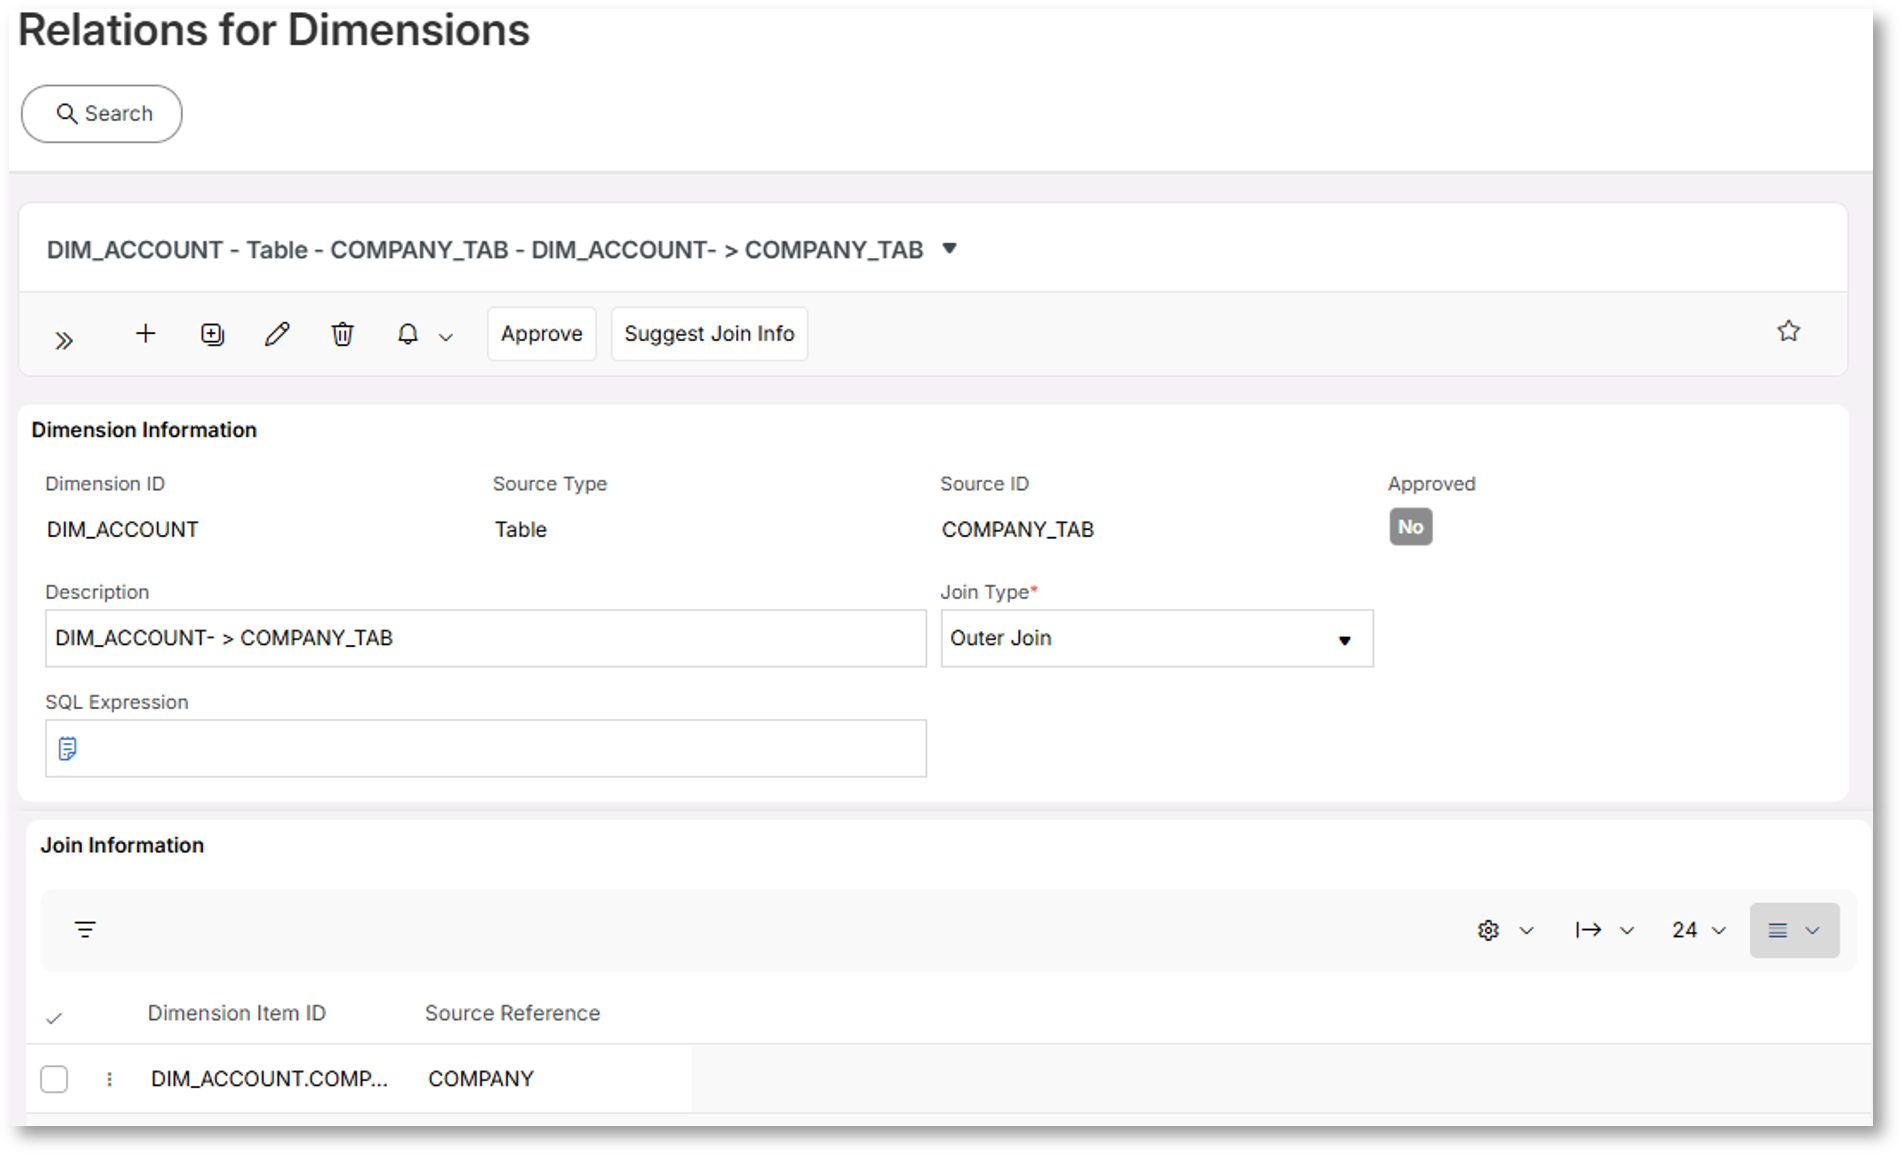Screen dimensions: 1902x1155
Task: Open the bell dropdown chevron
Action: coord(446,338)
